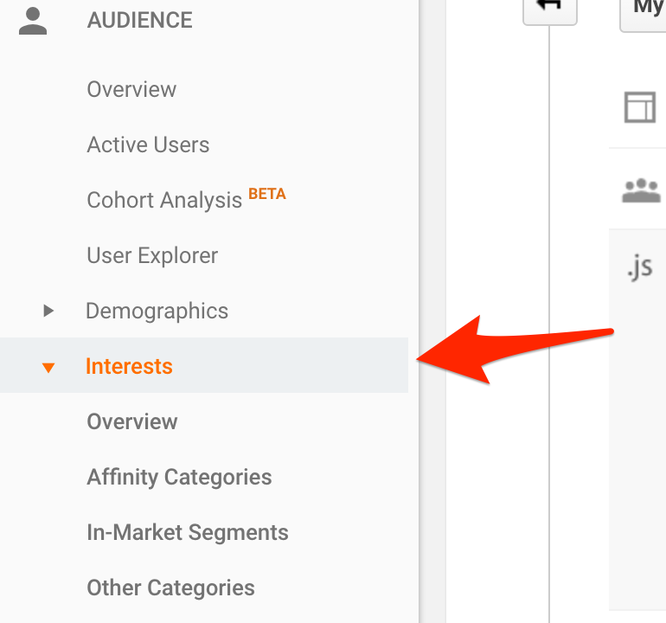This screenshot has width=666, height=623.
Task: Click the Demographics label
Action: point(157,311)
